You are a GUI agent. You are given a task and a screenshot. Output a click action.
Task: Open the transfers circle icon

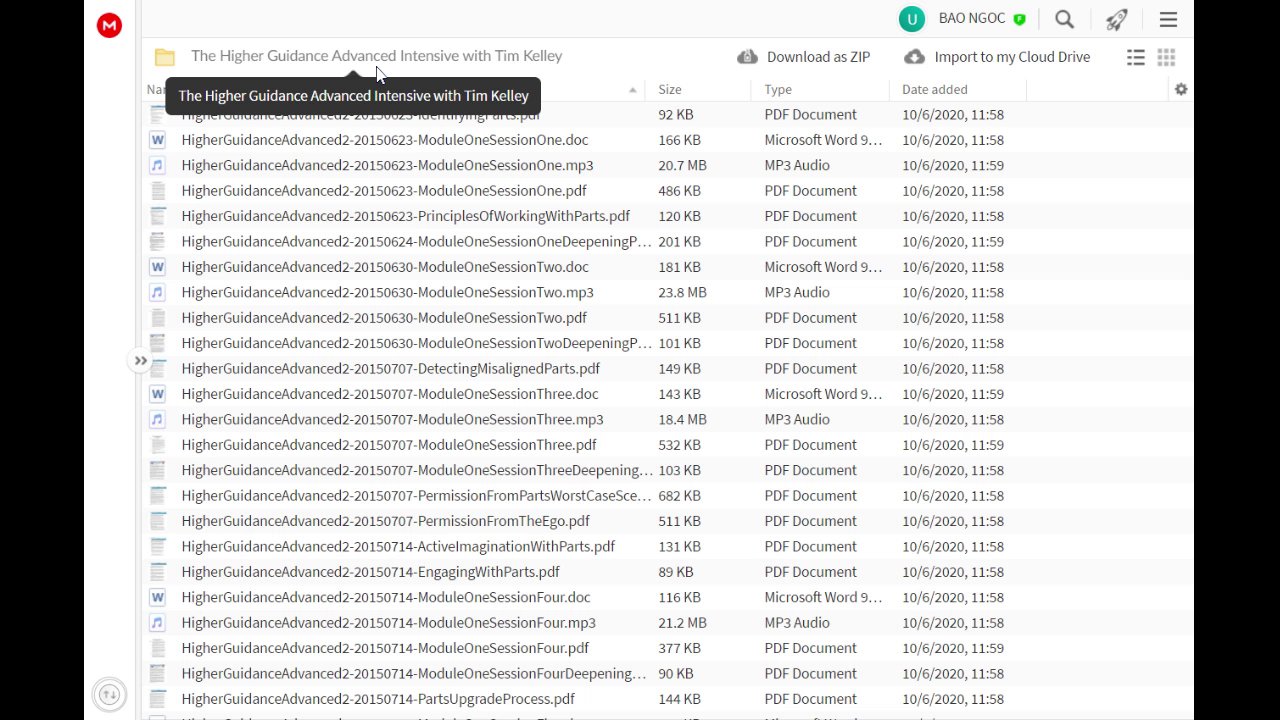[x=109, y=694]
